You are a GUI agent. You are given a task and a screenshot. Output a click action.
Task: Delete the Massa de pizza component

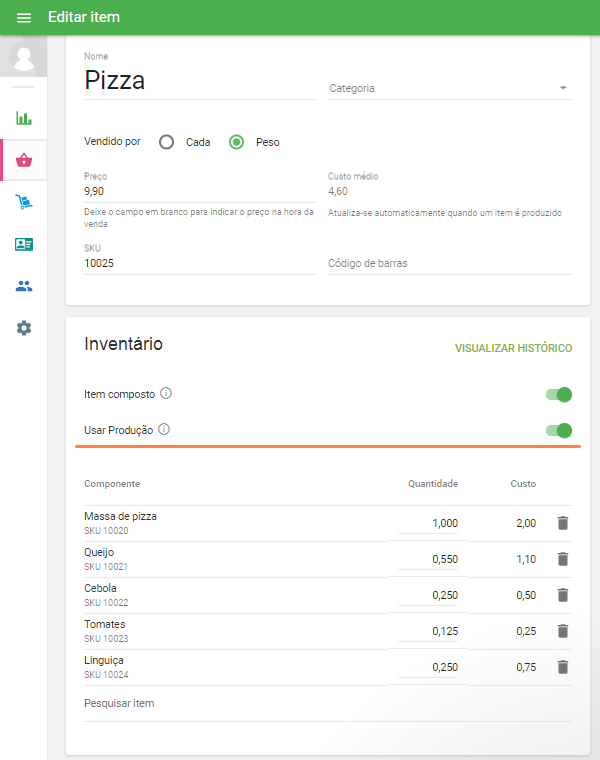pyautogui.click(x=562, y=523)
